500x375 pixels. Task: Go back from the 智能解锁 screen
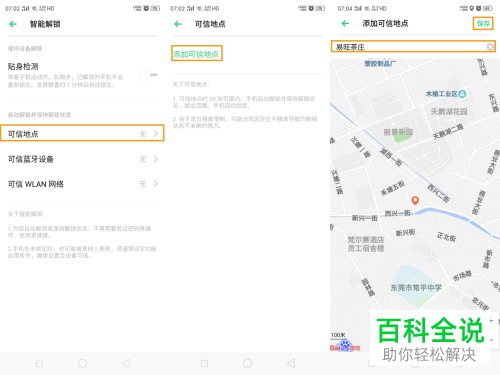pos(13,24)
